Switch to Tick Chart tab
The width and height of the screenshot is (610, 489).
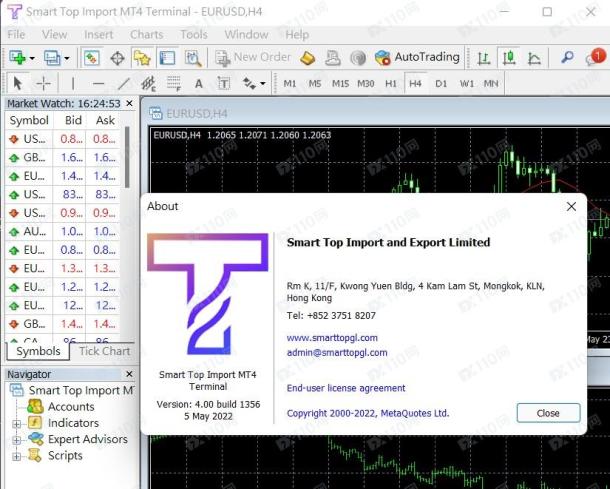(105, 351)
